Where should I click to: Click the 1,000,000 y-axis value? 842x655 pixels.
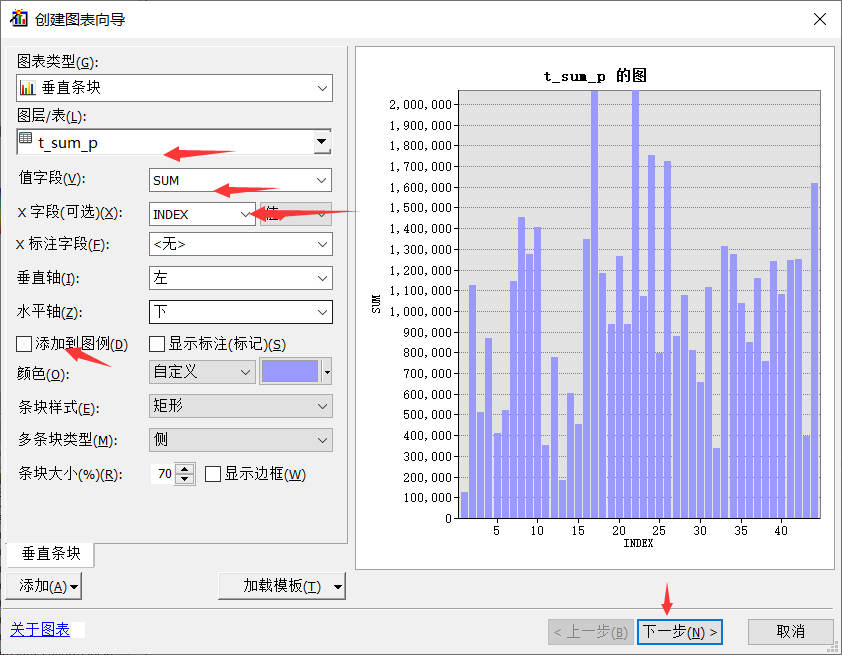(x=420, y=312)
